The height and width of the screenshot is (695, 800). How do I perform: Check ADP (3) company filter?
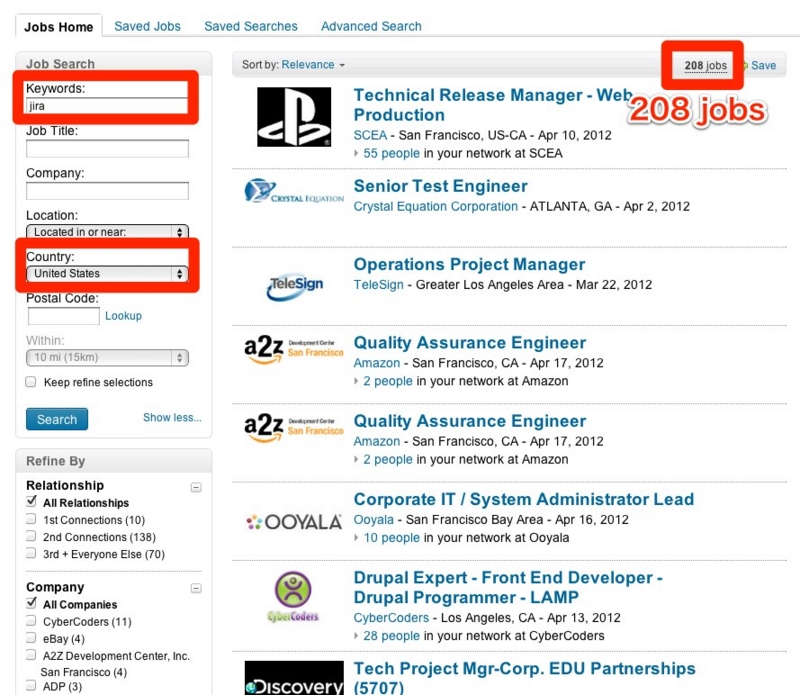[31, 685]
